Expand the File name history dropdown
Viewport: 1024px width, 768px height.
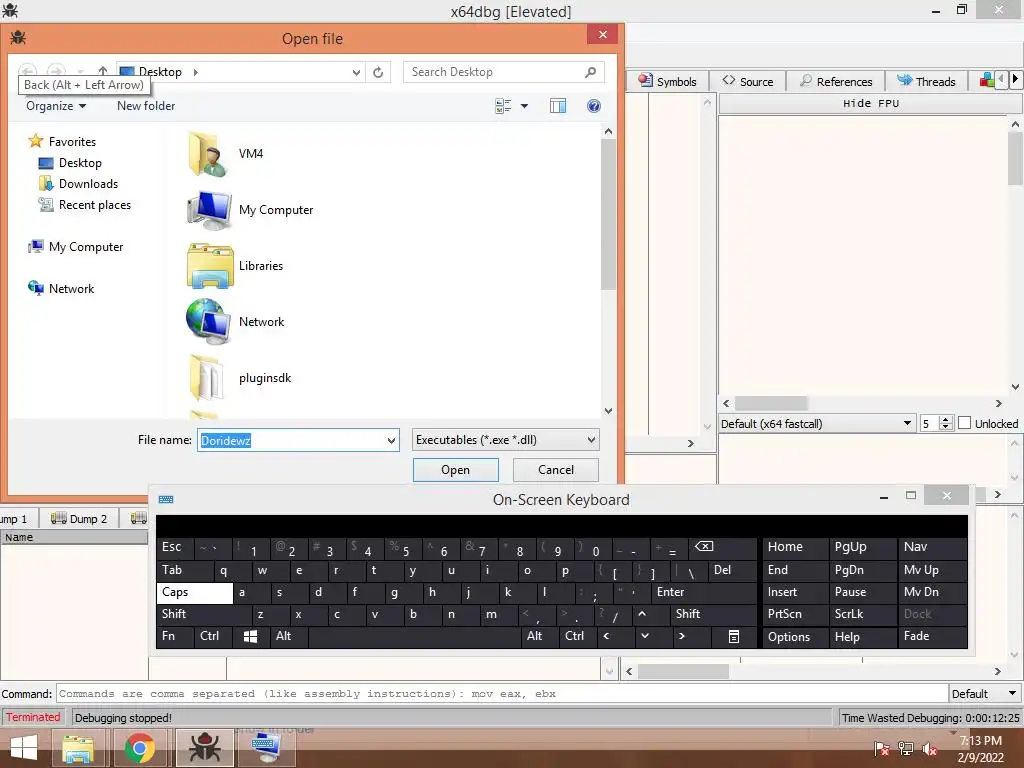point(391,441)
